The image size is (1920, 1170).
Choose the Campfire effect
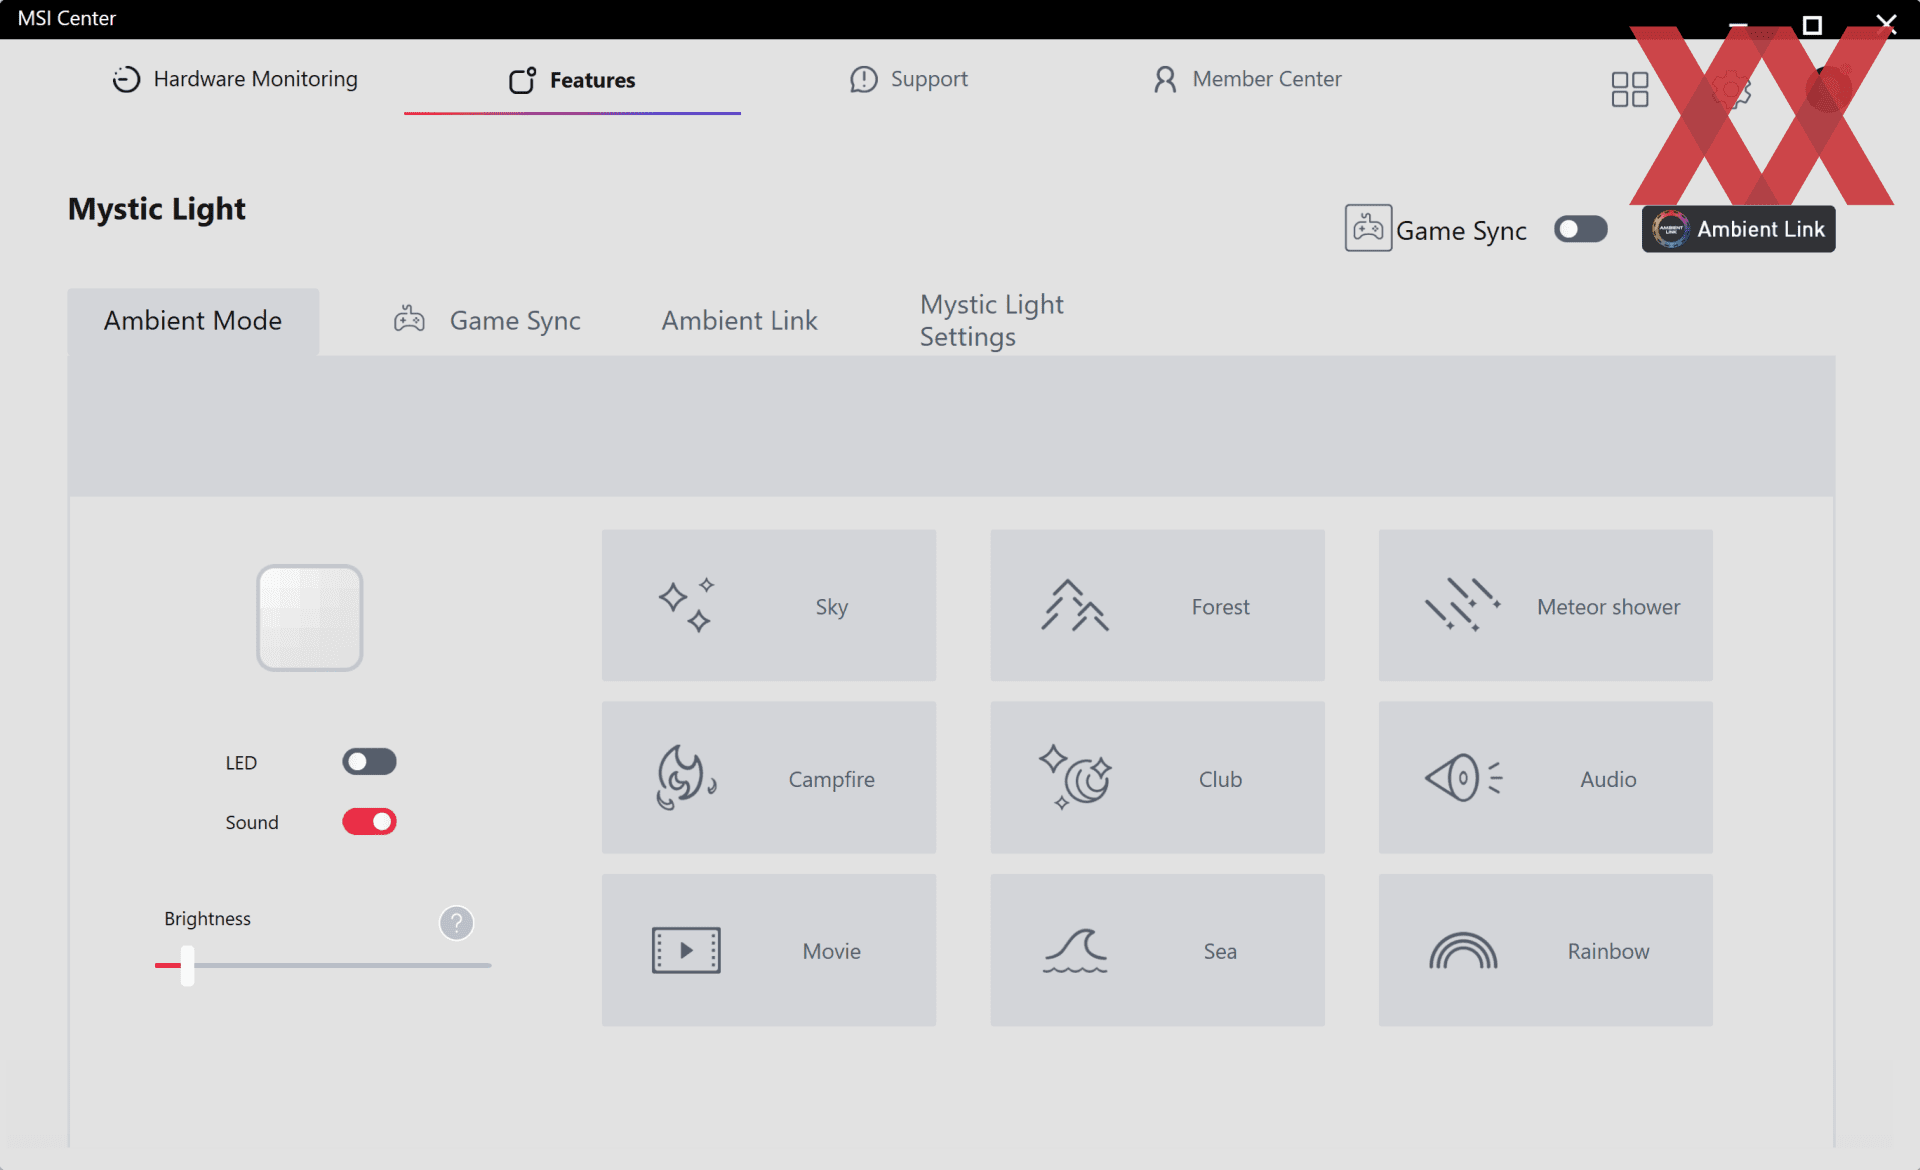click(768, 778)
